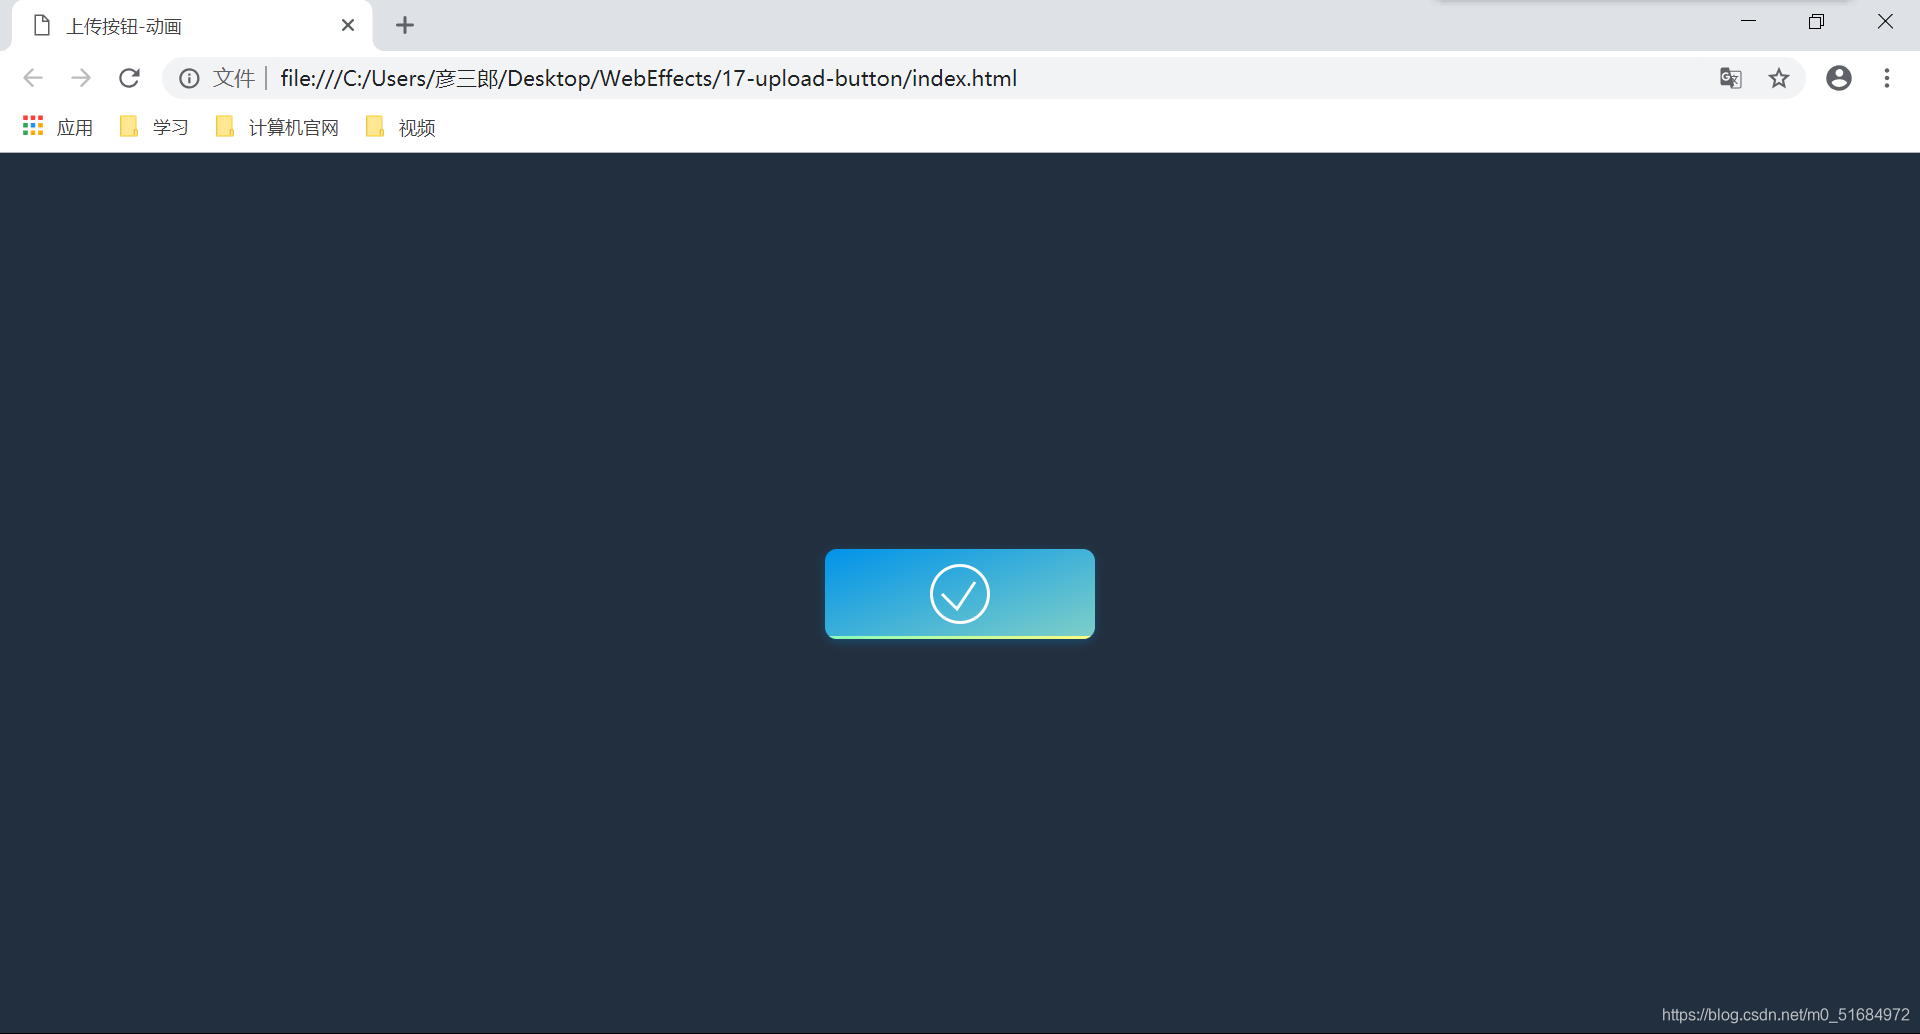Go back to the previous page
The width and height of the screenshot is (1920, 1034).
33,78
